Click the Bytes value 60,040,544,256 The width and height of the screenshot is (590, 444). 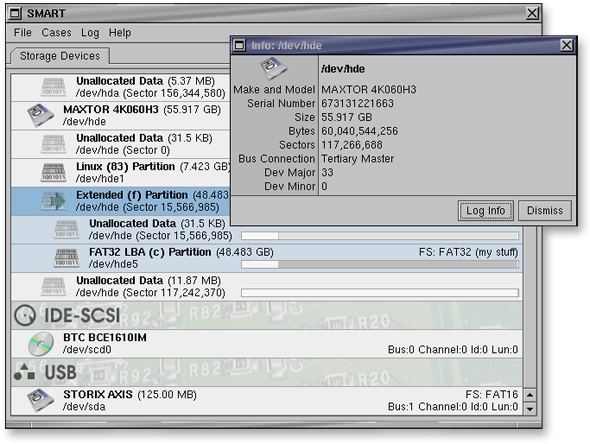359,131
